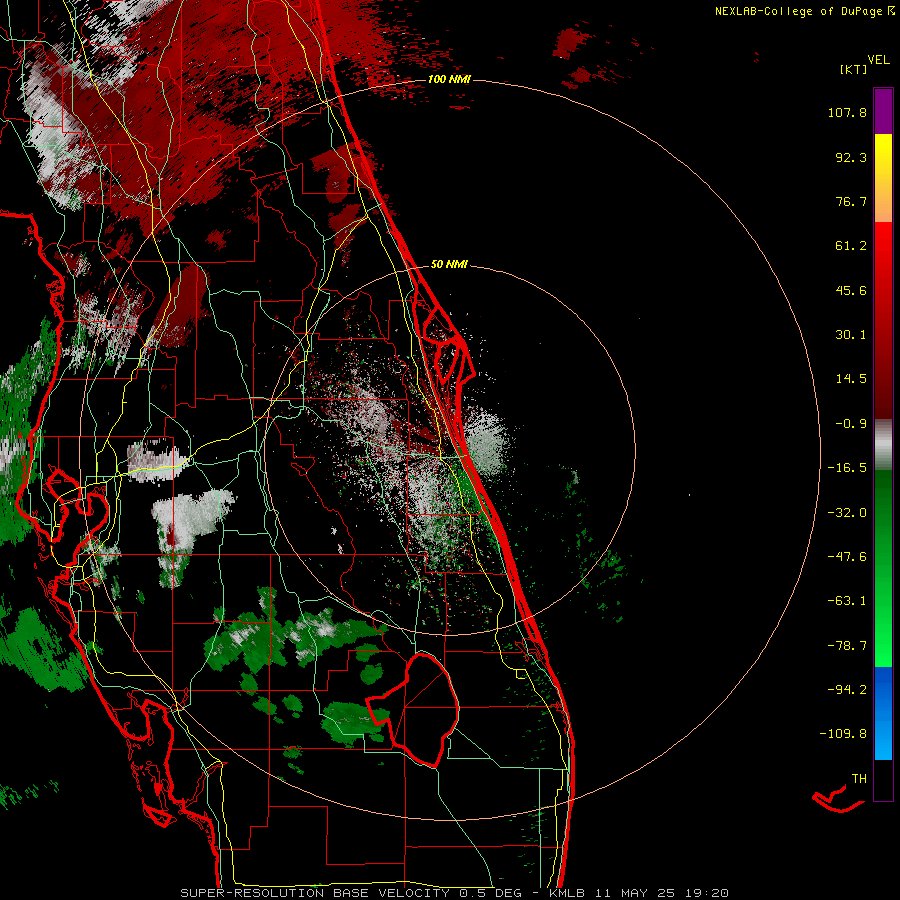The height and width of the screenshot is (900, 900).
Task: Click the "45.6" scale value
Action: (851, 290)
